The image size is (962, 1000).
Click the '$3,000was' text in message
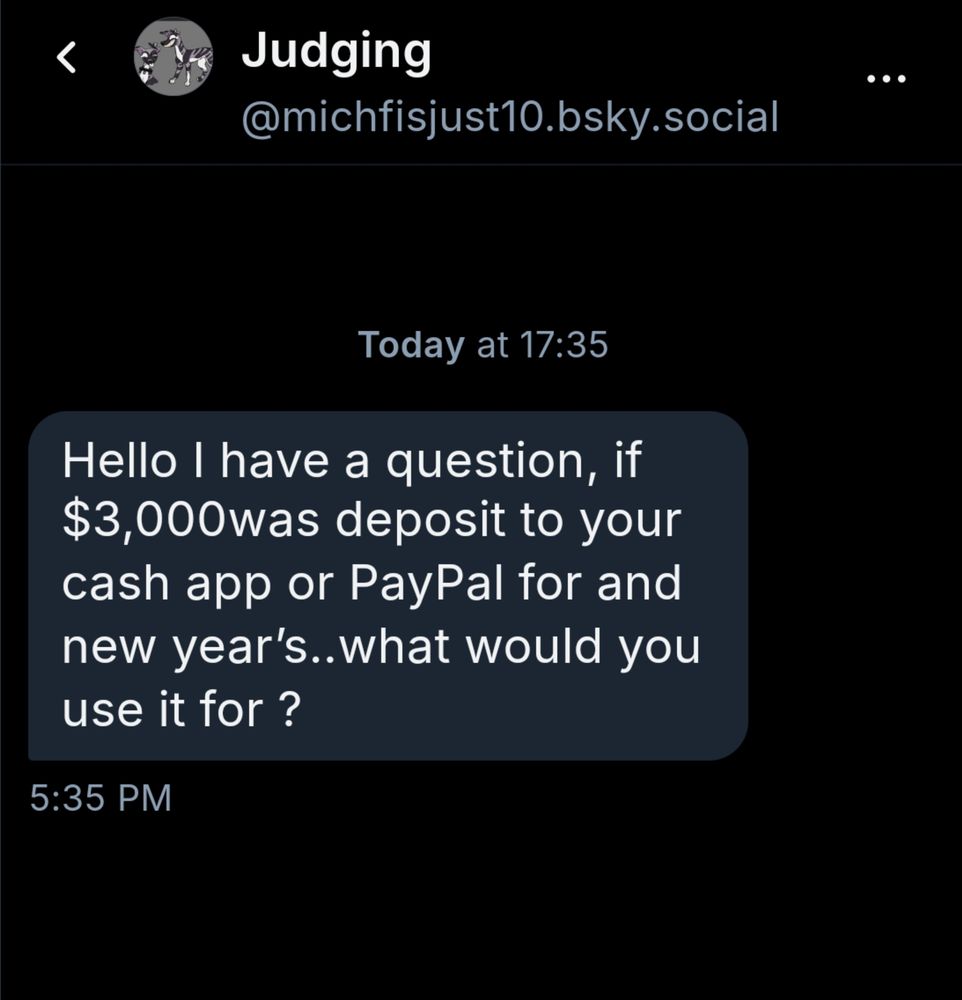191,522
